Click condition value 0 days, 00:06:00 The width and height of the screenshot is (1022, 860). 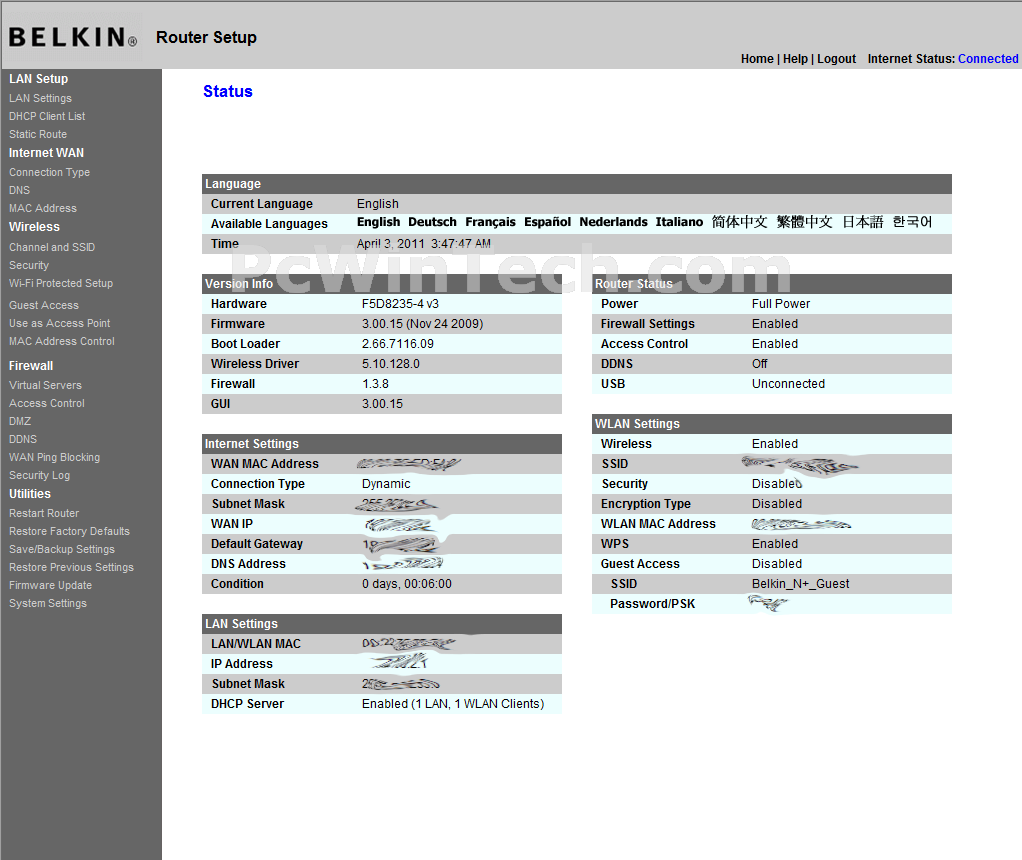point(407,584)
